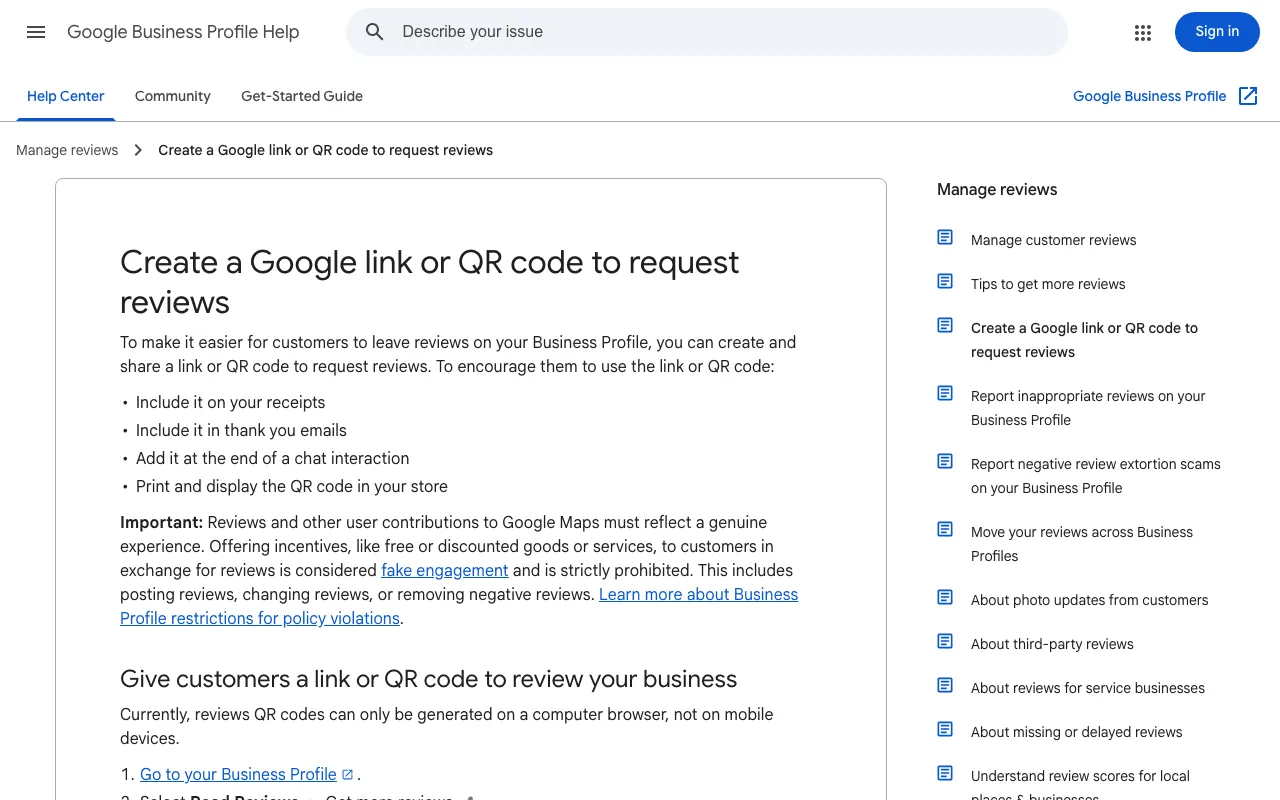Click the article icon beside Report inappropriate reviews
The image size is (1280, 800).
pyautogui.click(x=945, y=393)
